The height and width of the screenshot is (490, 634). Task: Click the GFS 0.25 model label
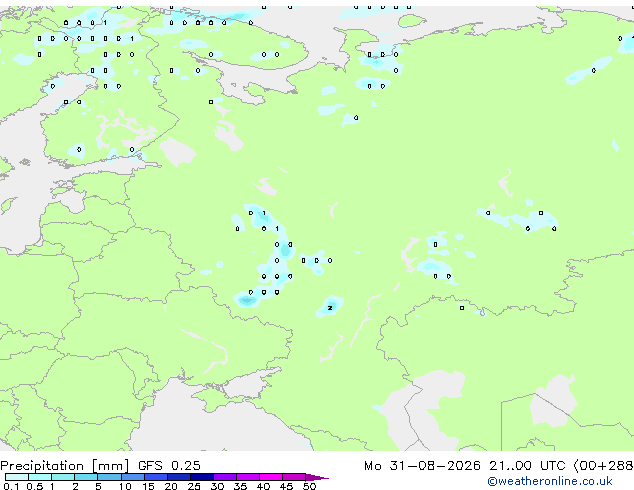pos(169,466)
